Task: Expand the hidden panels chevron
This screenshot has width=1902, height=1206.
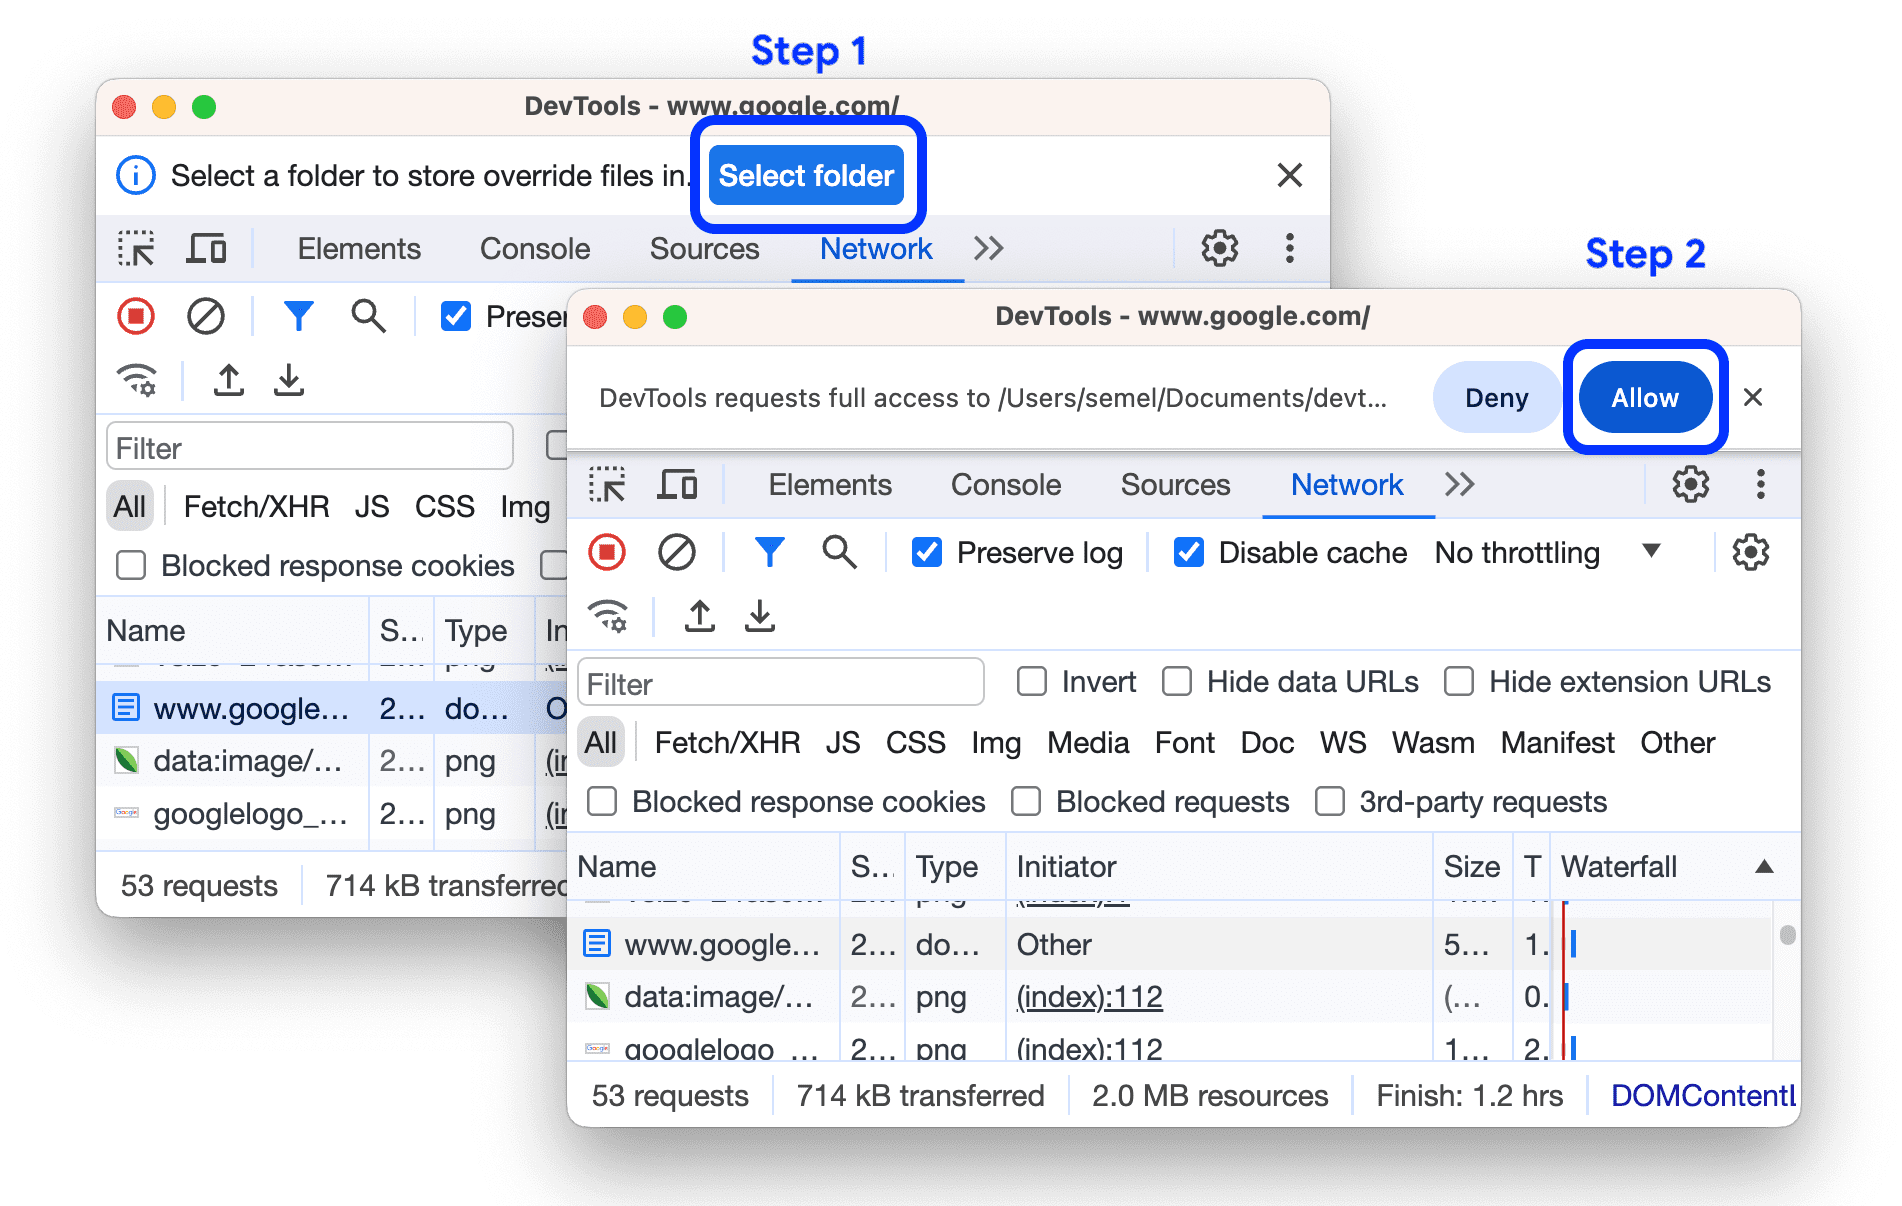Action: [x=1460, y=485]
